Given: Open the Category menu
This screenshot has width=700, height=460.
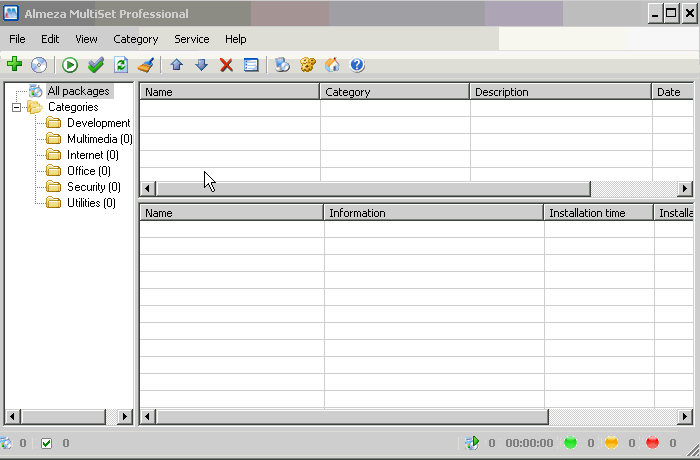Looking at the screenshot, I should 136,39.
